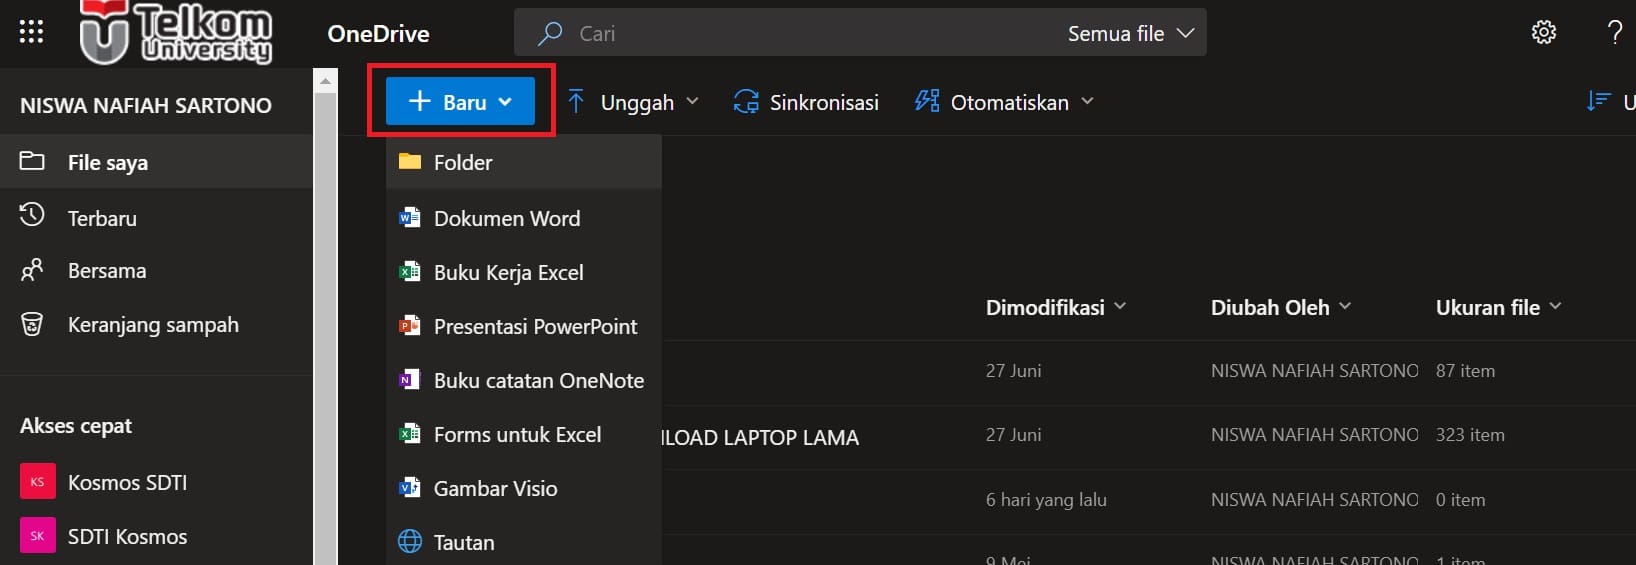The image size is (1636, 565).
Task: Pick Presentasi PowerPoint from the list
Action: pyautogui.click(x=534, y=326)
